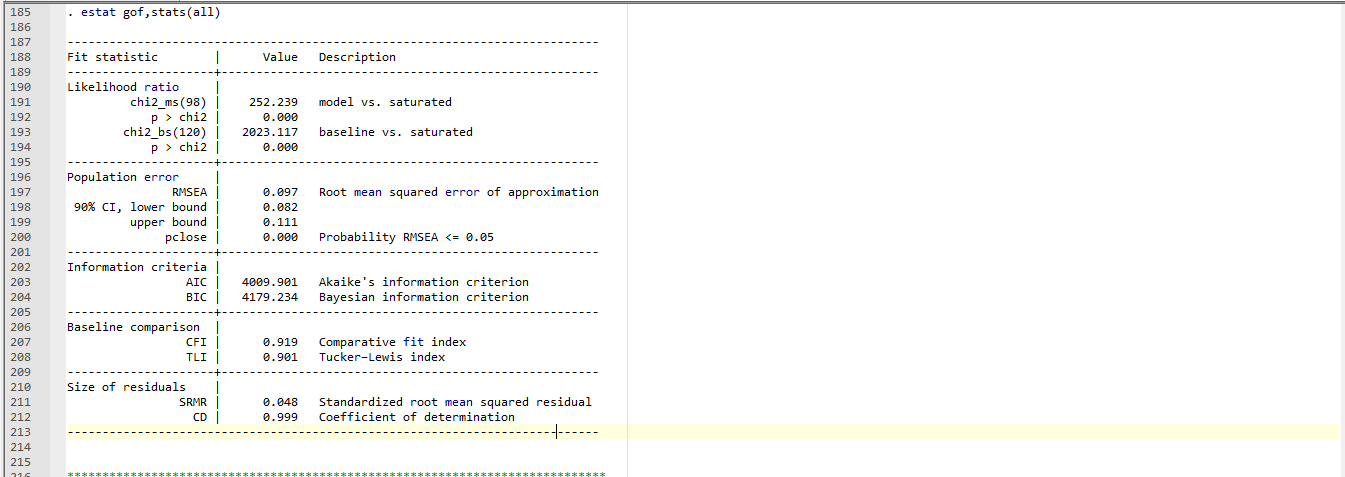Click the 'Root mean squared error of approximation' text
The image size is (1345, 477).
pos(458,192)
